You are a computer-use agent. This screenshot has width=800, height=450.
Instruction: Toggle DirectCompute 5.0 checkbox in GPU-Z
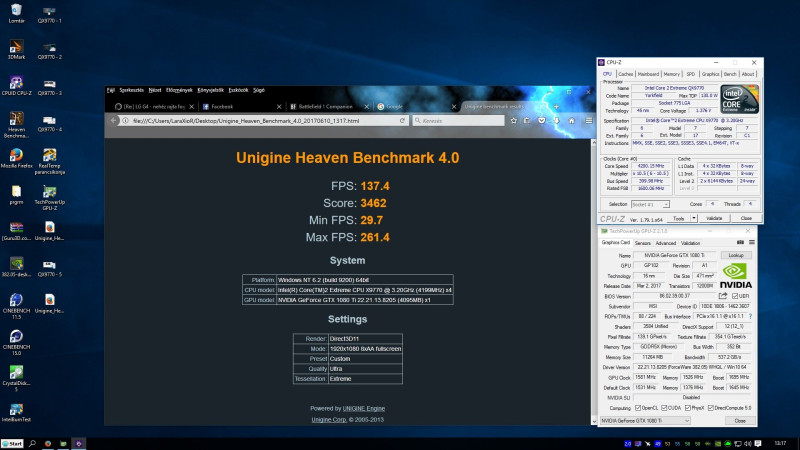pos(711,408)
